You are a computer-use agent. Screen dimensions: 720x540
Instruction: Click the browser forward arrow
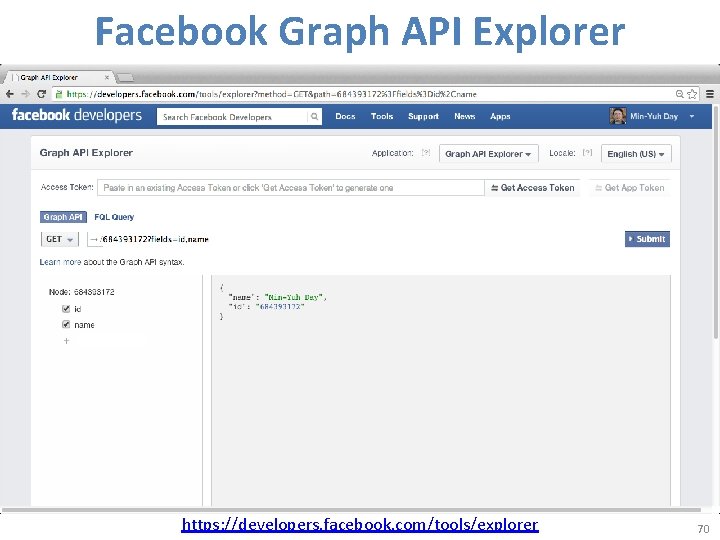tap(25, 94)
